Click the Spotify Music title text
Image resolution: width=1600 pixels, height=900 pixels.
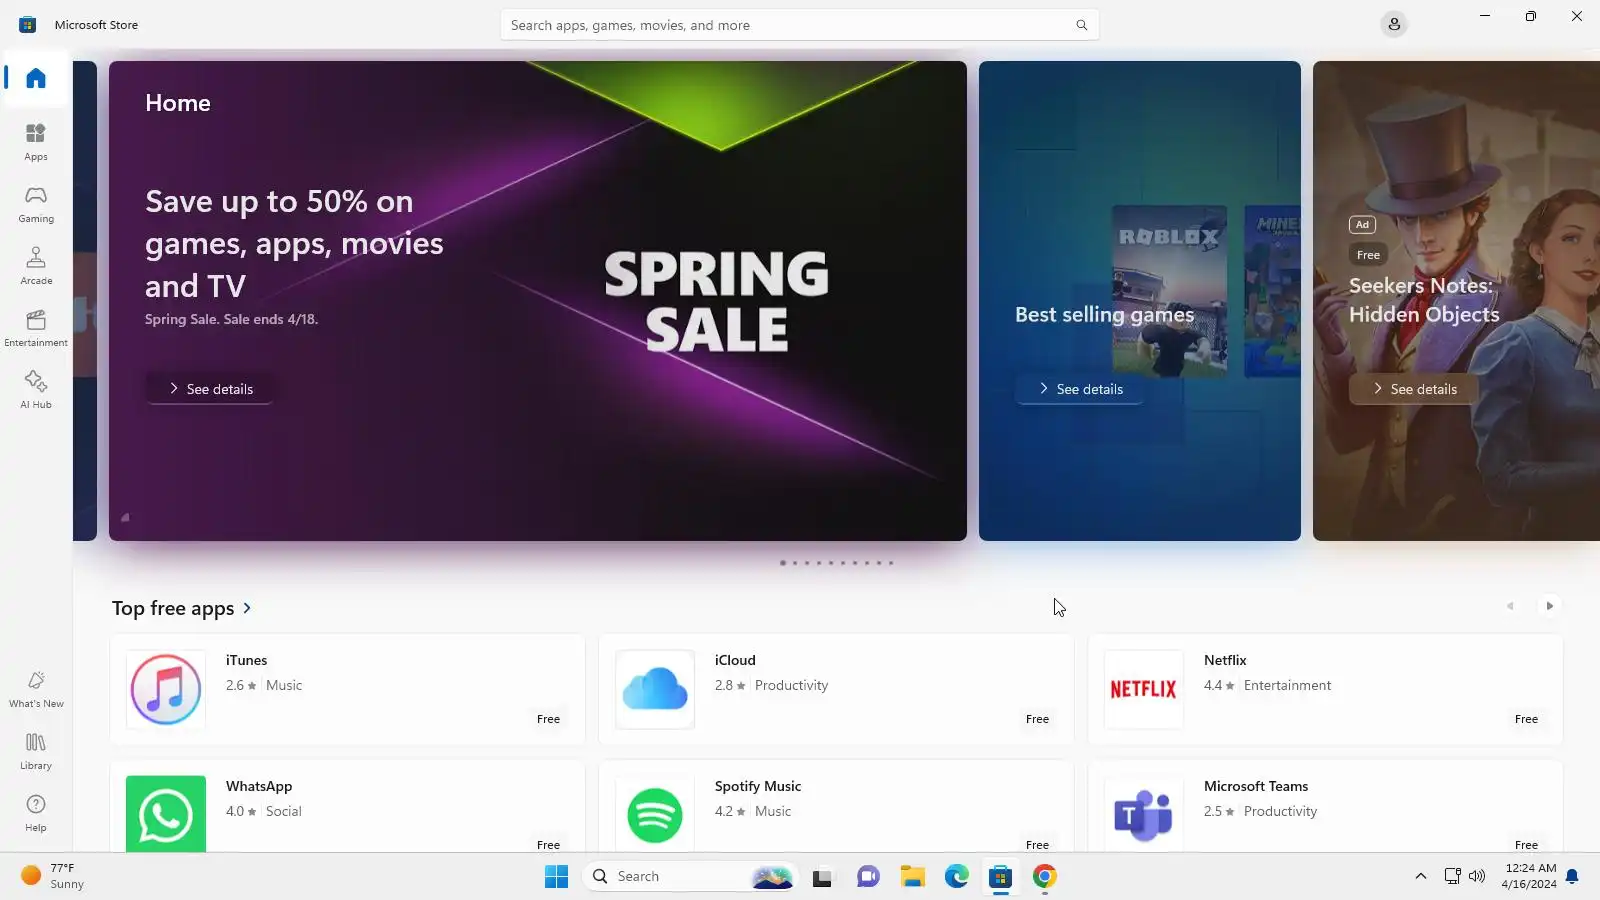(x=758, y=786)
